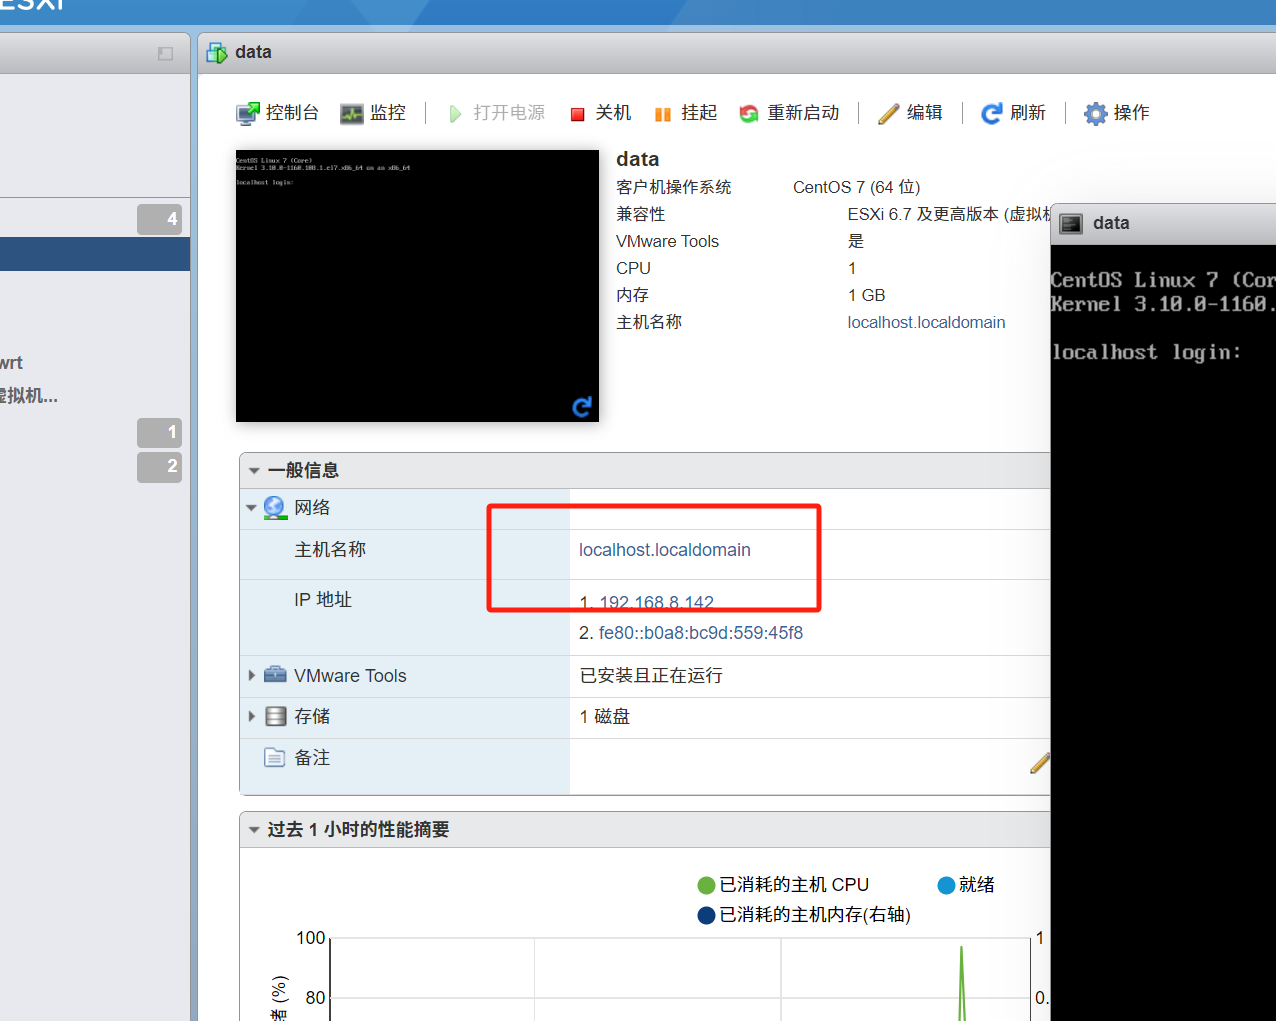Image resolution: width=1276 pixels, height=1021 pixels.
Task: Expand the VMware Tools row
Action: tap(252, 676)
